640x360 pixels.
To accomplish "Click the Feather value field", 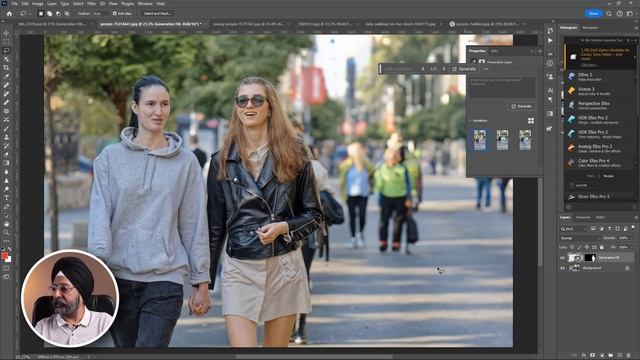I will pos(99,13).
